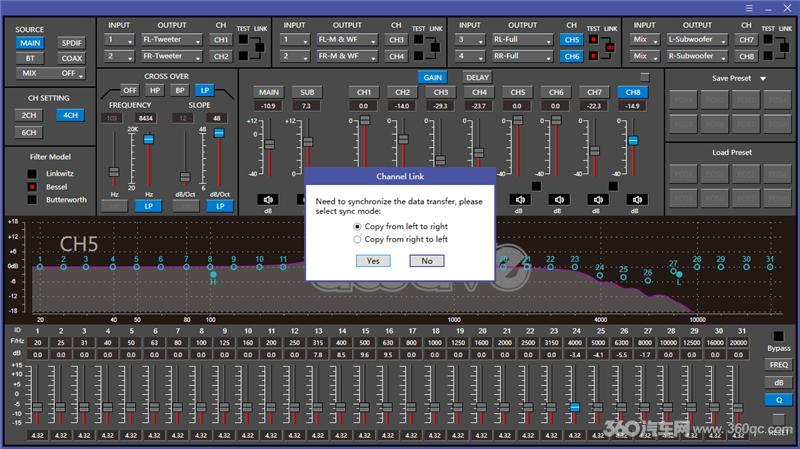The height and width of the screenshot is (449, 800).
Task: Open the hamburger menu in title bar
Action: pos(749,8)
